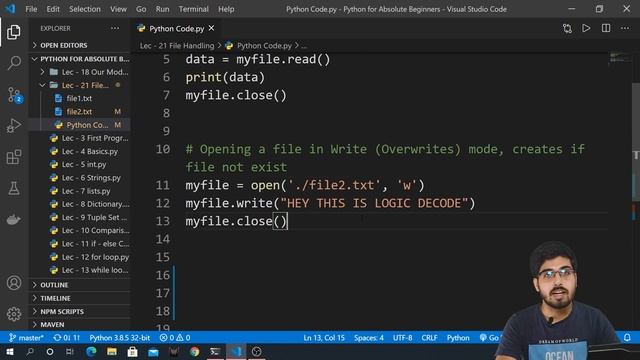This screenshot has height=360, width=640.
Task: Click Python 3.8.5 32-bit interpreter selector
Action: pyautogui.click(x=120, y=338)
